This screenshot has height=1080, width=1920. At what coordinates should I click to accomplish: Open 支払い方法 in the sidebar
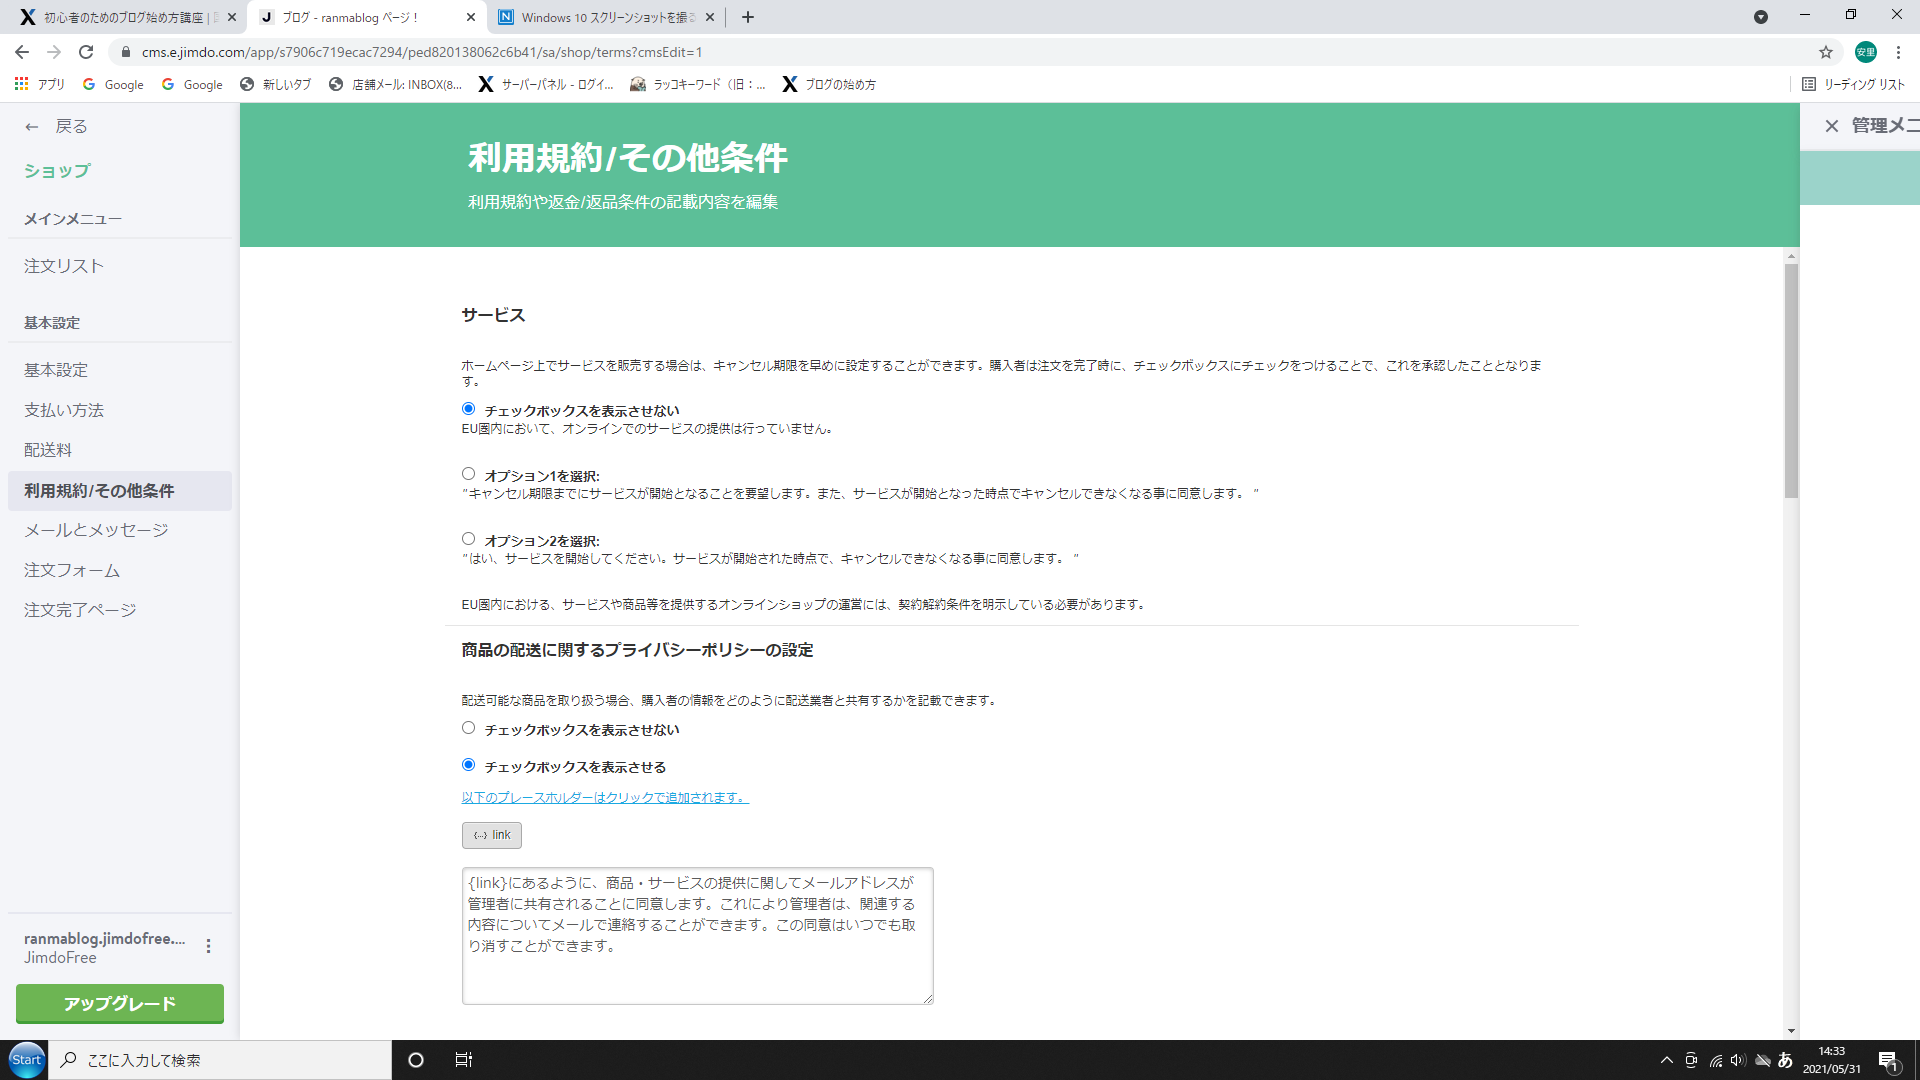[64, 410]
